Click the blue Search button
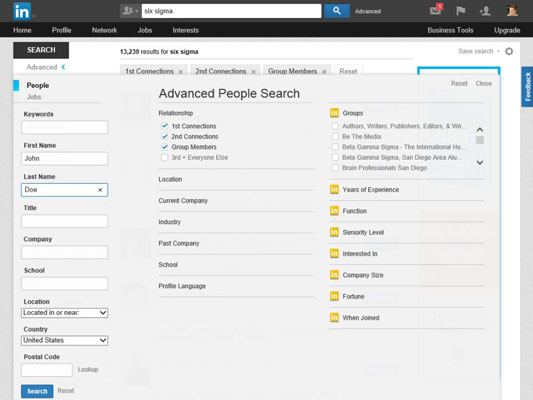Image resolution: width=533 pixels, height=400 pixels. pyautogui.click(x=37, y=391)
